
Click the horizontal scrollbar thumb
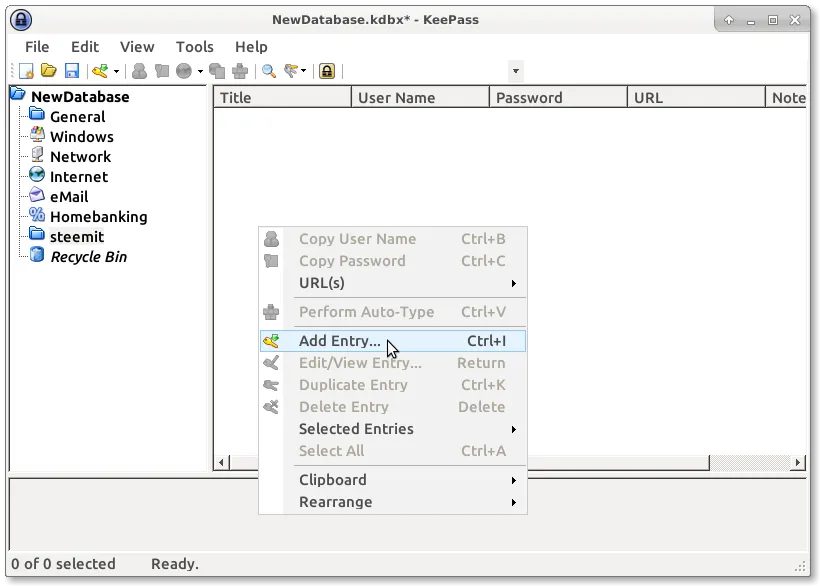click(618, 463)
